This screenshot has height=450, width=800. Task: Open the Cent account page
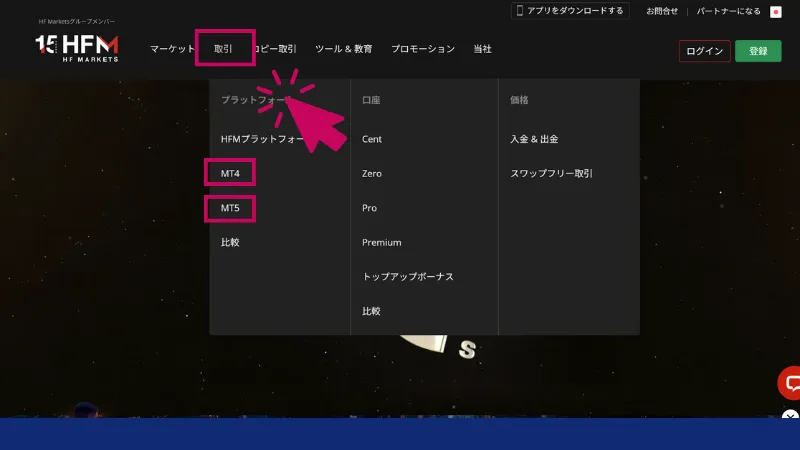pos(372,140)
